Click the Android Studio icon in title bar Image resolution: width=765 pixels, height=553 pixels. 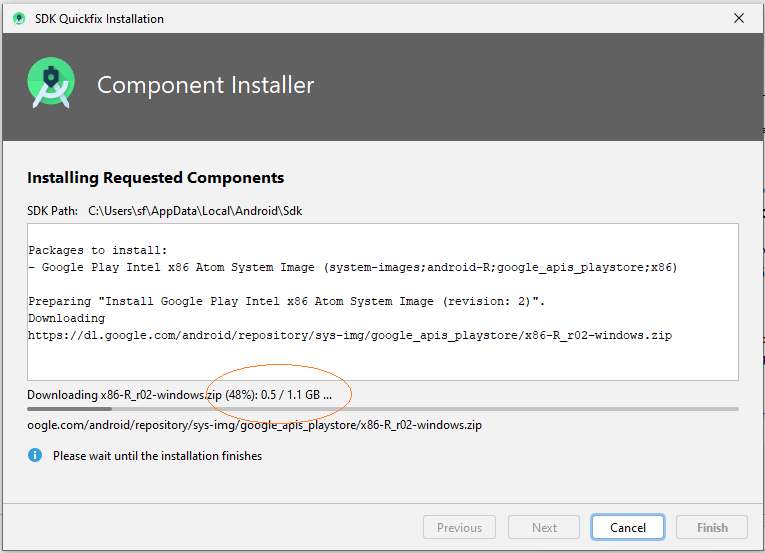[19, 19]
